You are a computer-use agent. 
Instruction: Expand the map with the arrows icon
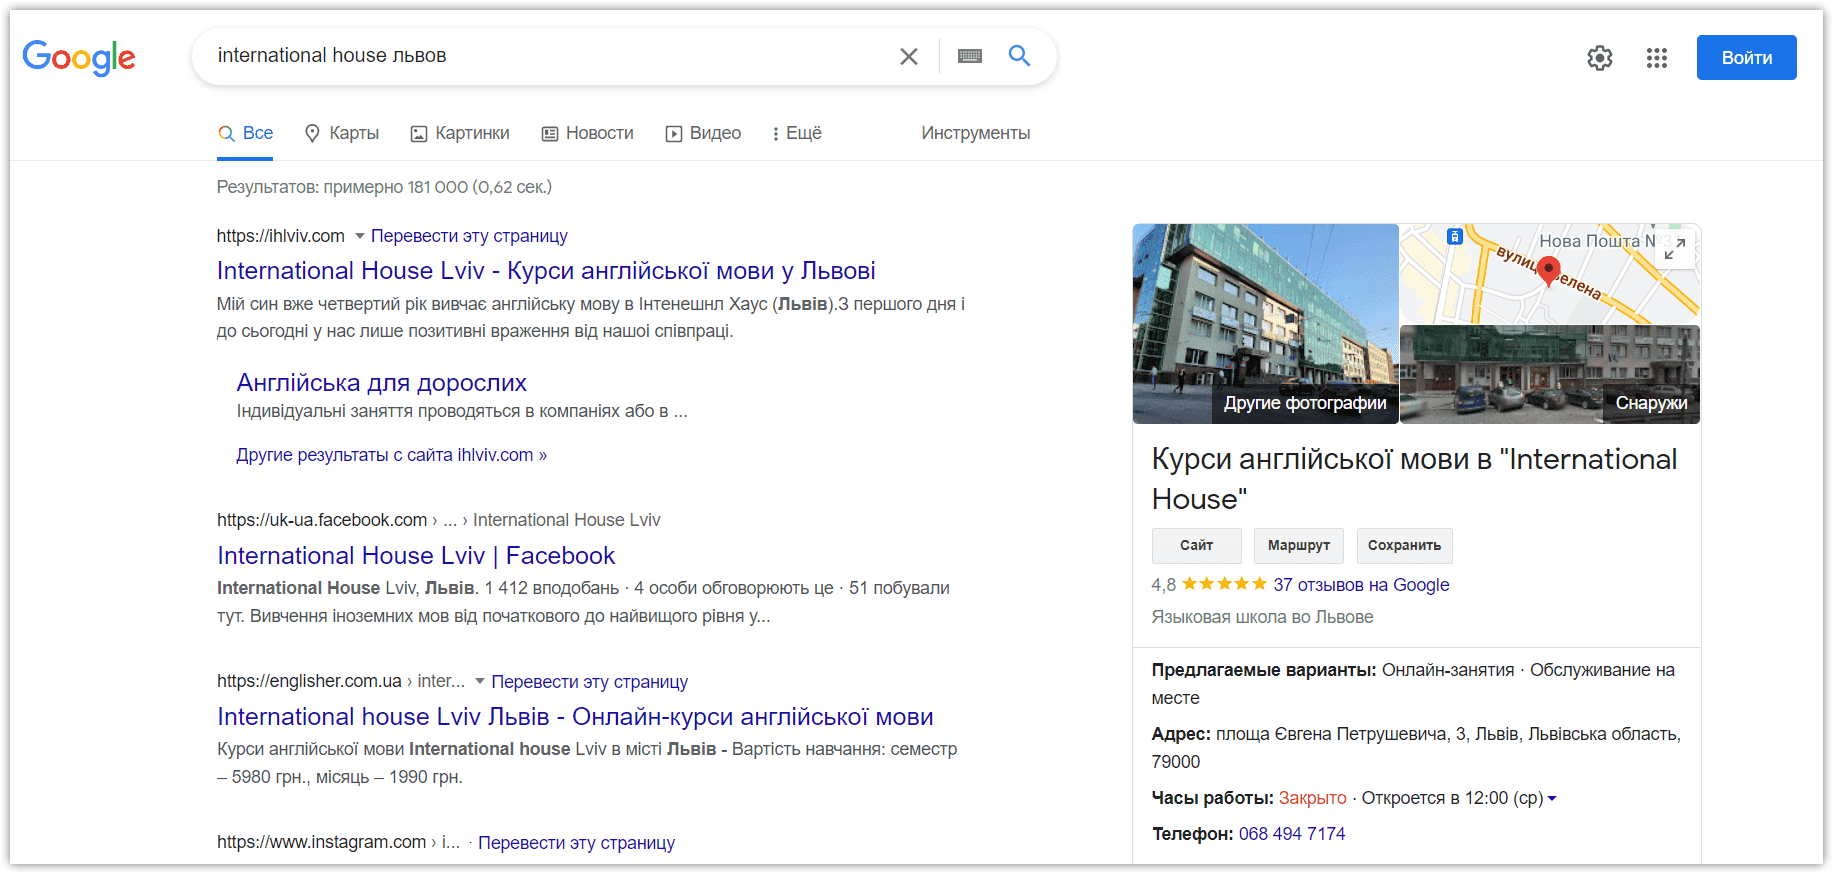pyautogui.click(x=1675, y=249)
